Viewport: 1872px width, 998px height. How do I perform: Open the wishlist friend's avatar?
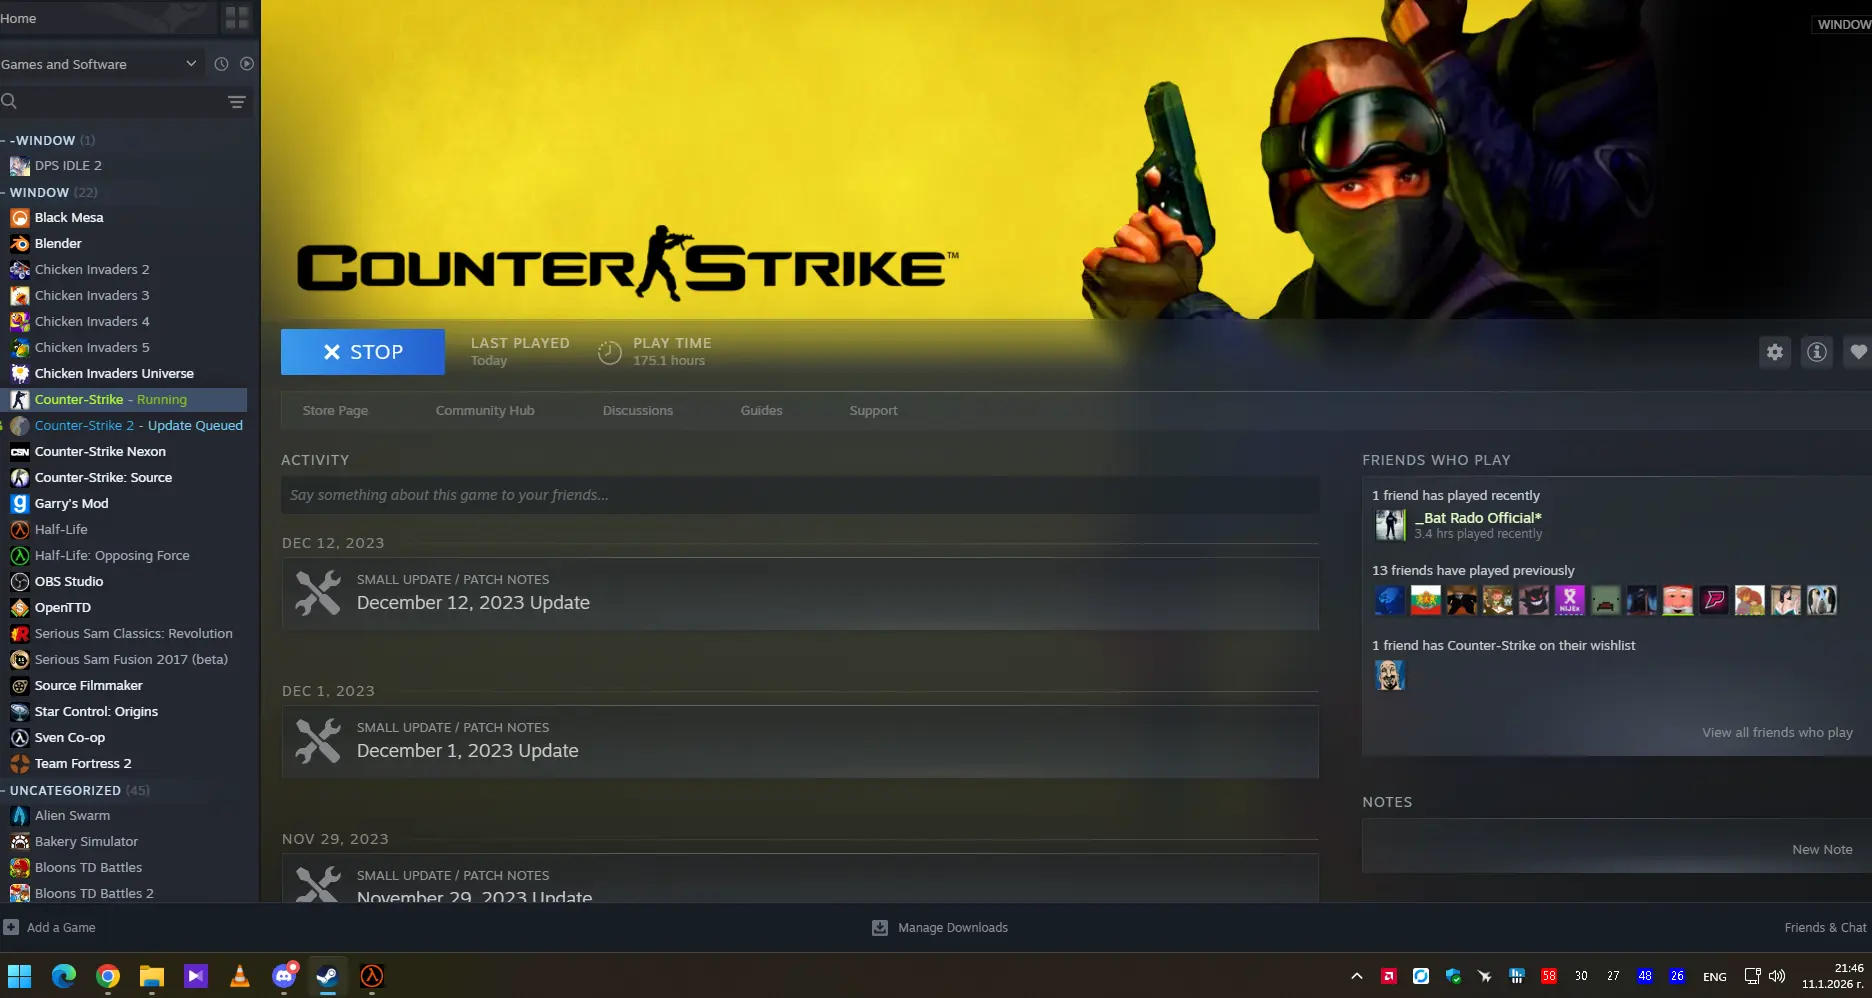(1390, 675)
